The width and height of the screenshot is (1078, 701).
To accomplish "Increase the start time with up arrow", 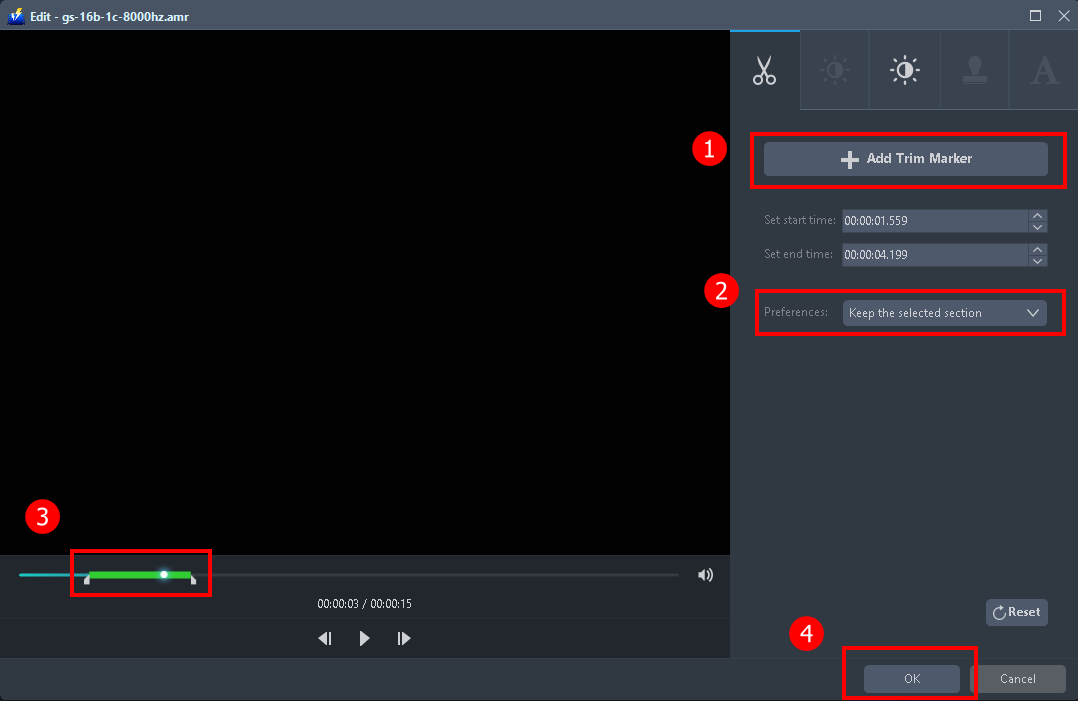I will pyautogui.click(x=1038, y=215).
